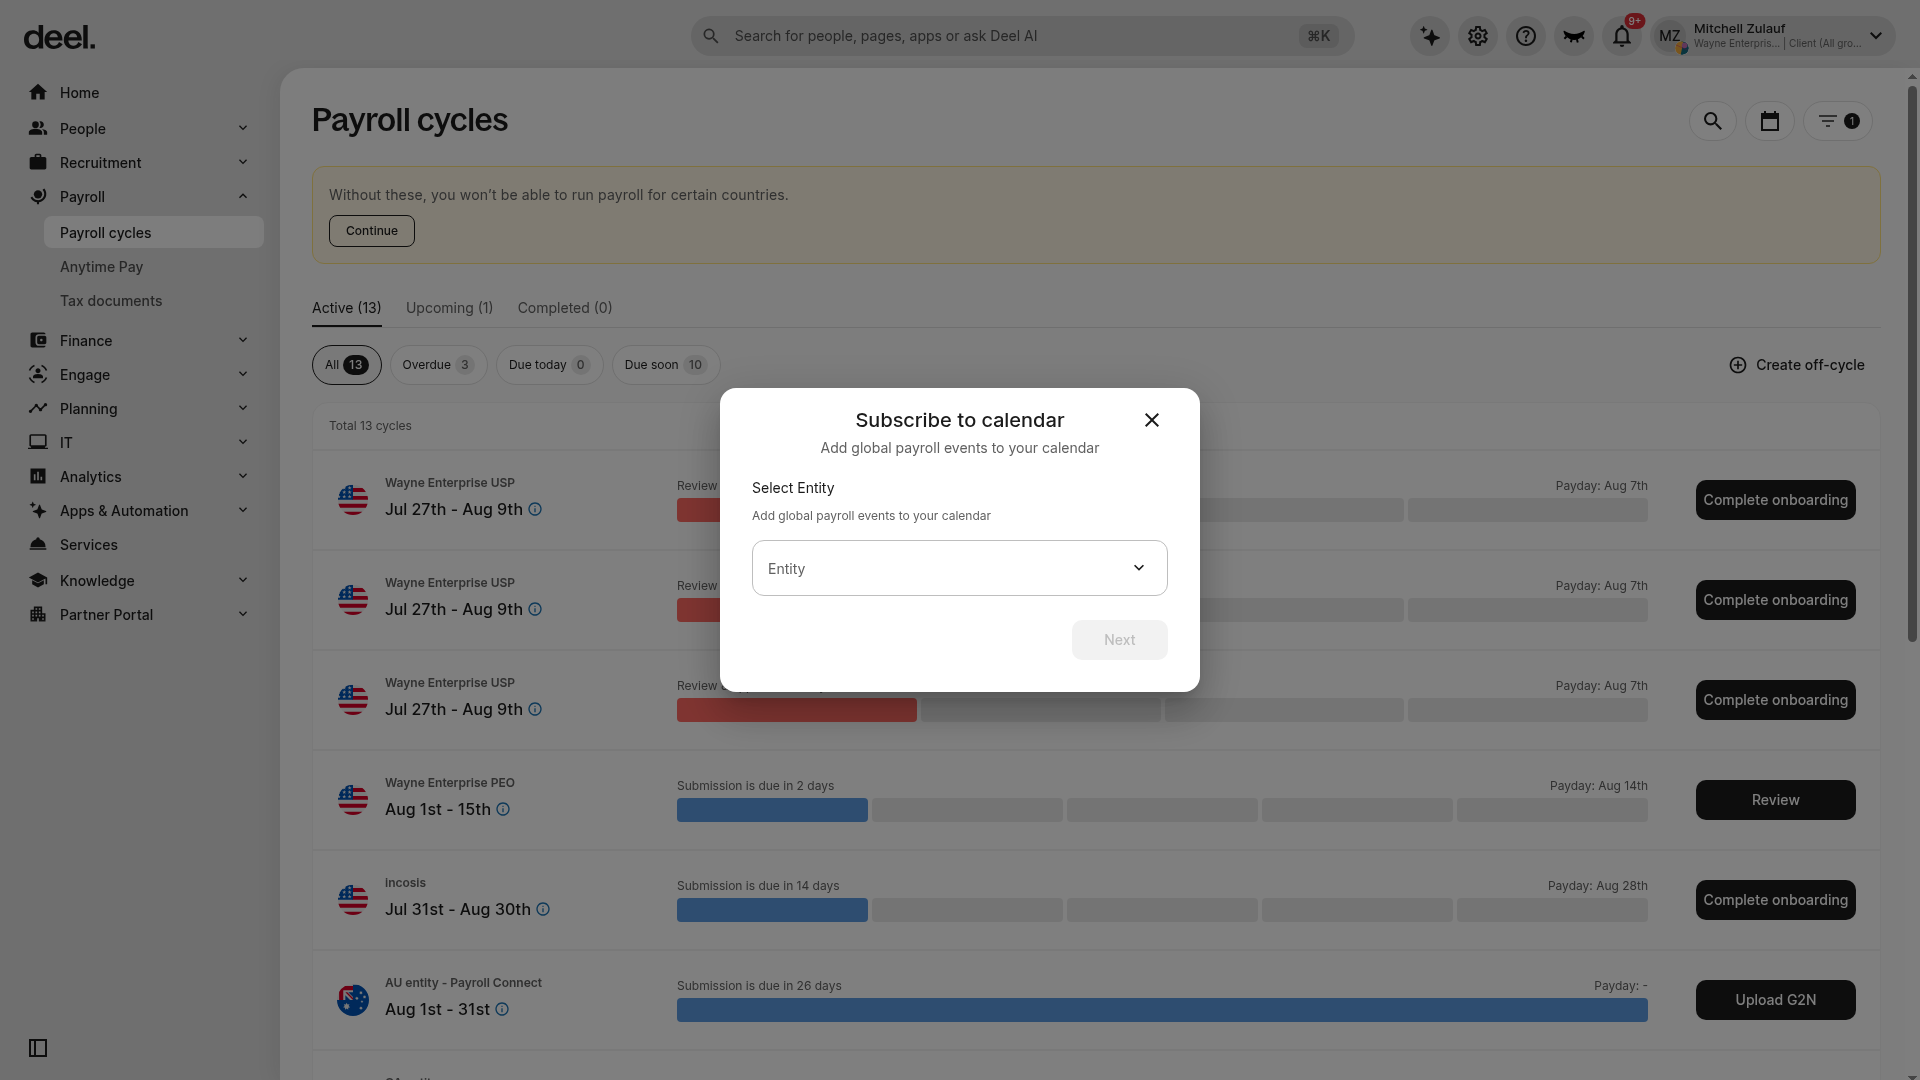Collapse the Payroll menu chevron

point(243,196)
